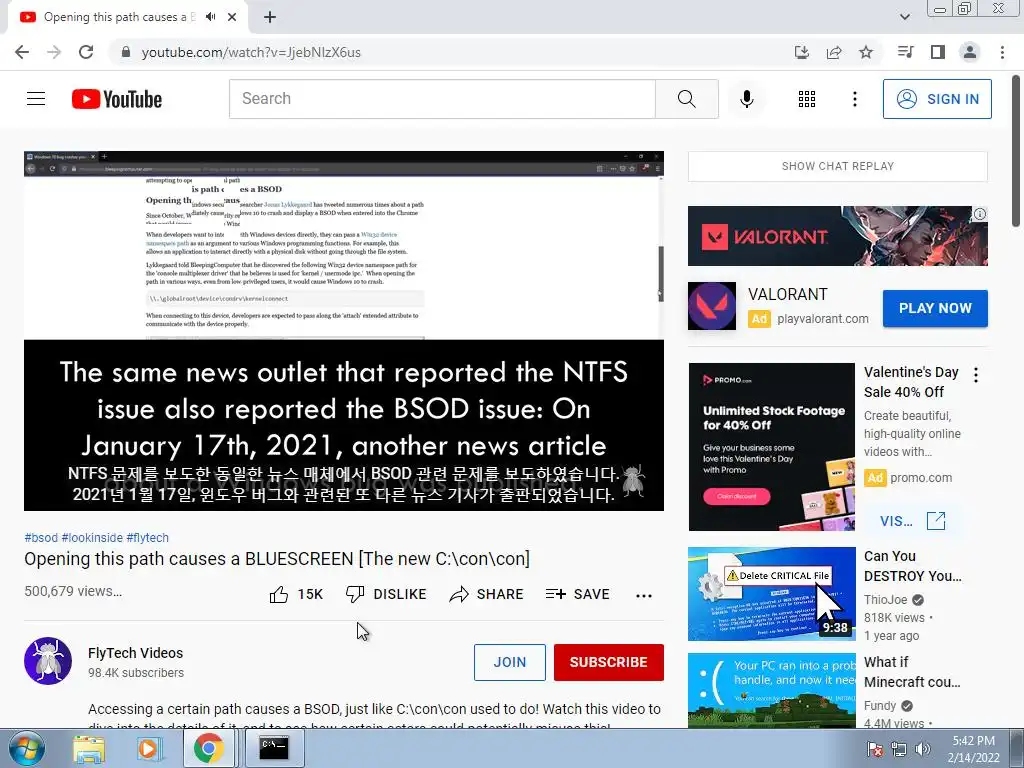Like the video with thumbs up
Viewport: 1024px width, 768px height.
pyautogui.click(x=296, y=594)
